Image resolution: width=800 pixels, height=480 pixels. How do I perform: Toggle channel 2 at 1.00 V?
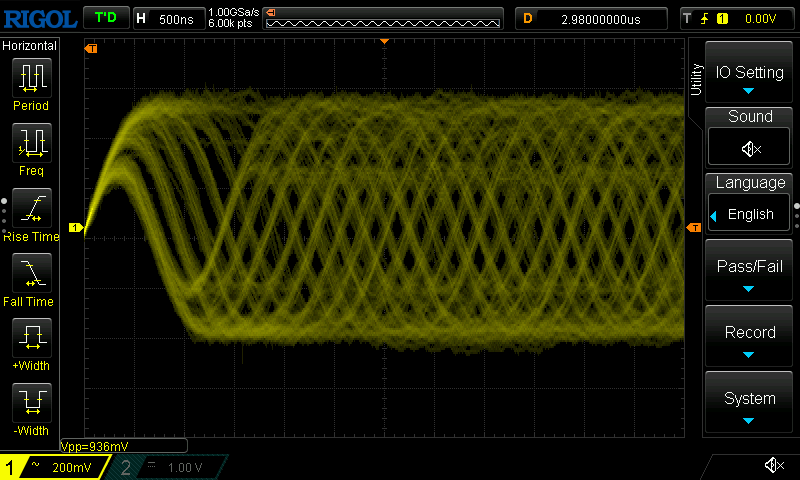pyautogui.click(x=168, y=467)
